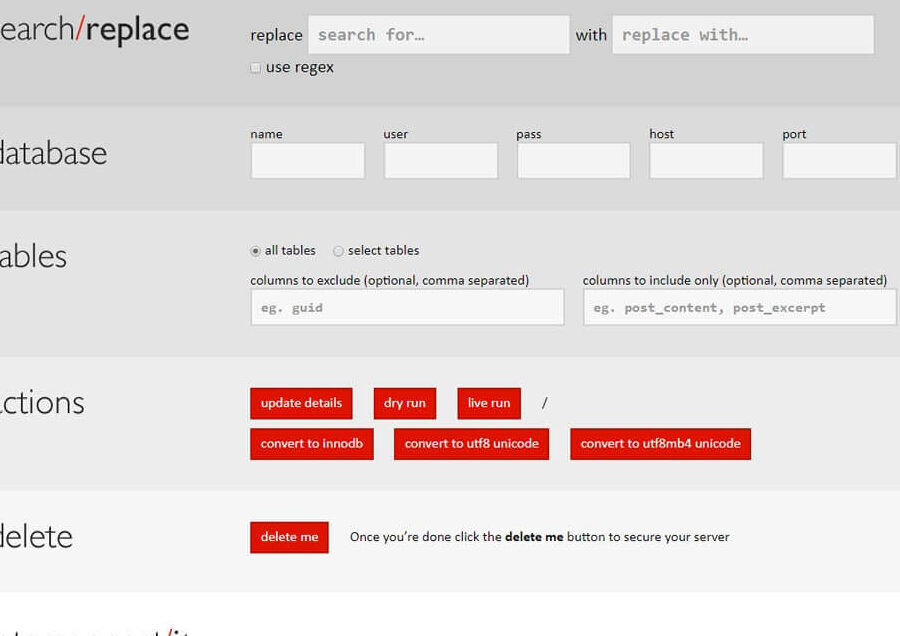Click the 'search/replace' page heading
Viewport: 900px width, 636px height.
tap(94, 30)
